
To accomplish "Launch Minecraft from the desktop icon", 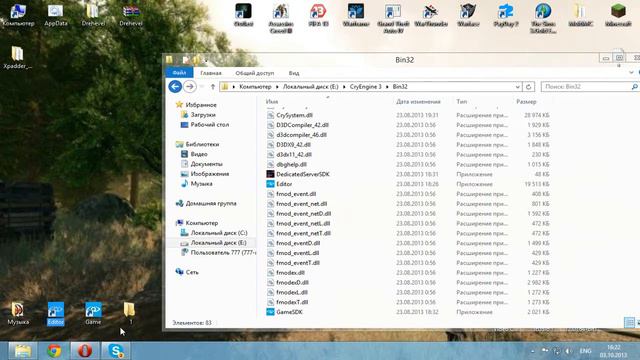I will coord(618,16).
